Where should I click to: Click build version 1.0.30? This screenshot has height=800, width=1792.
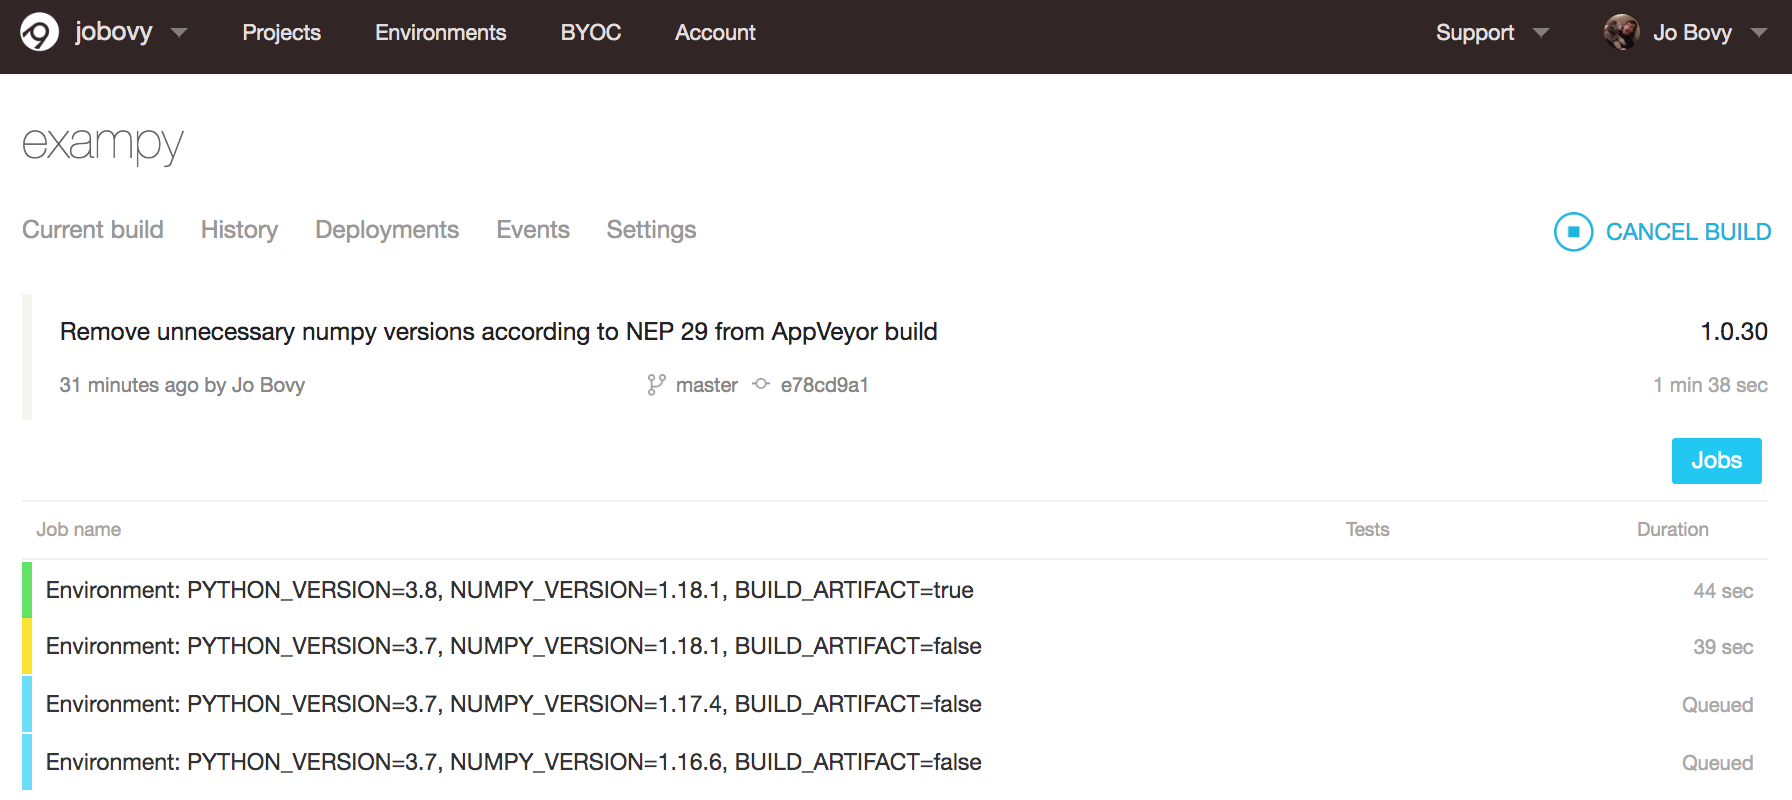click(1734, 332)
